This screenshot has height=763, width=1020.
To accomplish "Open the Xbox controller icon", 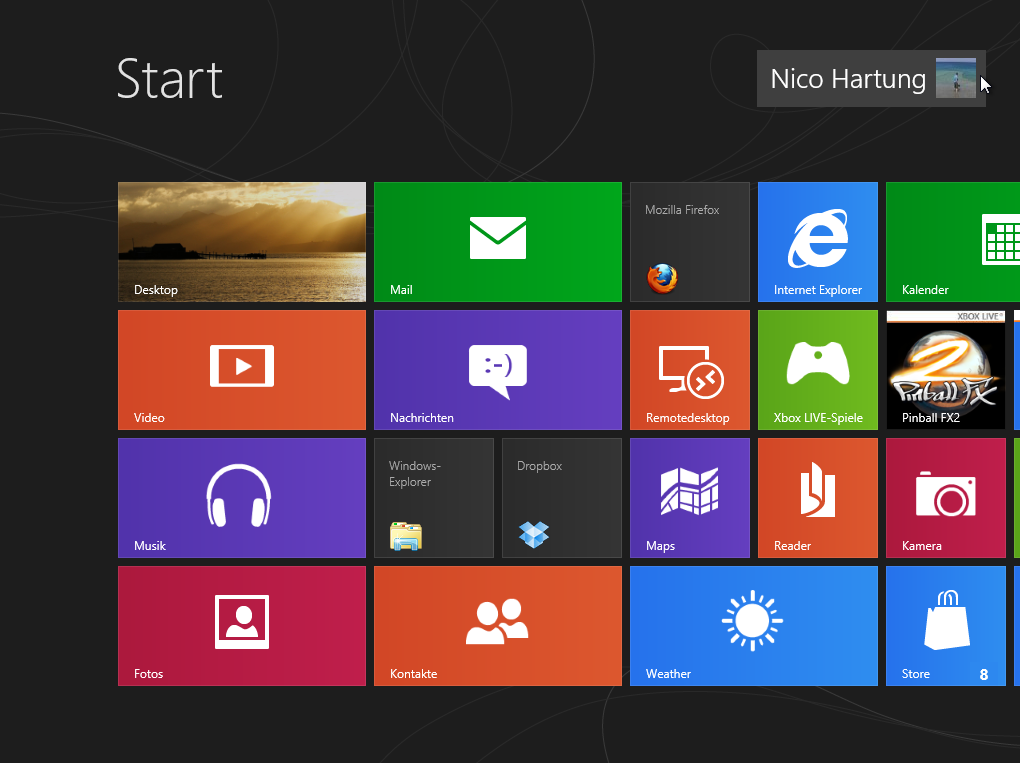I will click(818, 364).
